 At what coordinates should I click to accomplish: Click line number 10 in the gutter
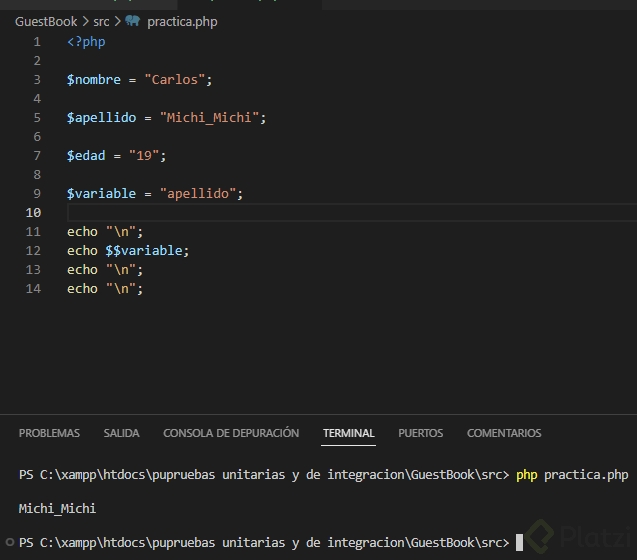33,212
